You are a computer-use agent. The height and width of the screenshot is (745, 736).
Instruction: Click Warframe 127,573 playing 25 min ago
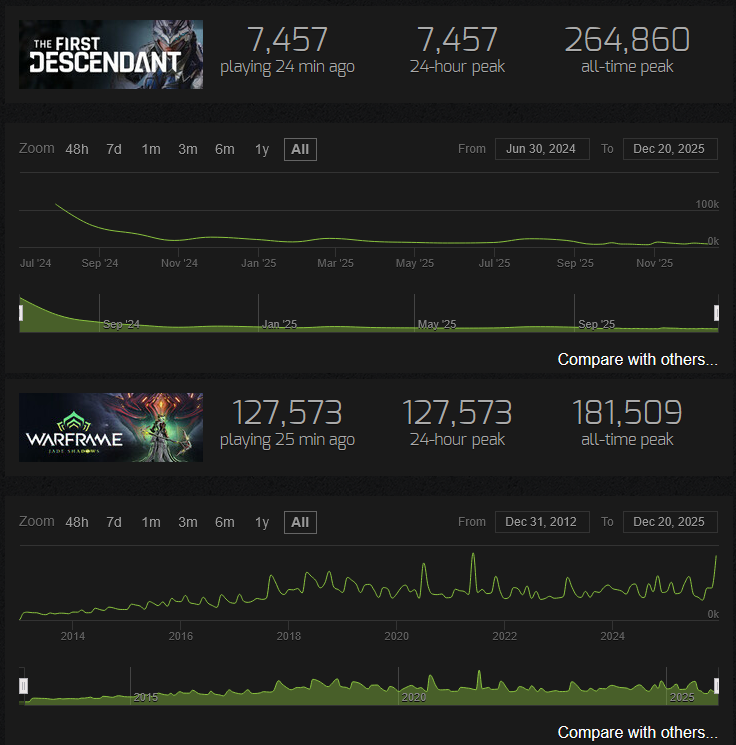pyautogui.click(x=287, y=412)
